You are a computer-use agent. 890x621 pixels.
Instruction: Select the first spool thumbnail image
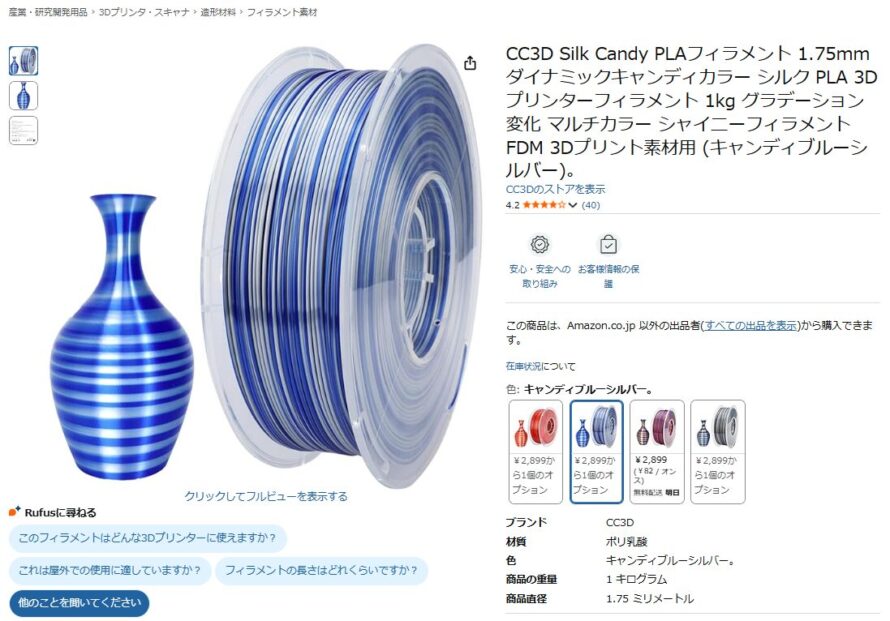point(23,61)
